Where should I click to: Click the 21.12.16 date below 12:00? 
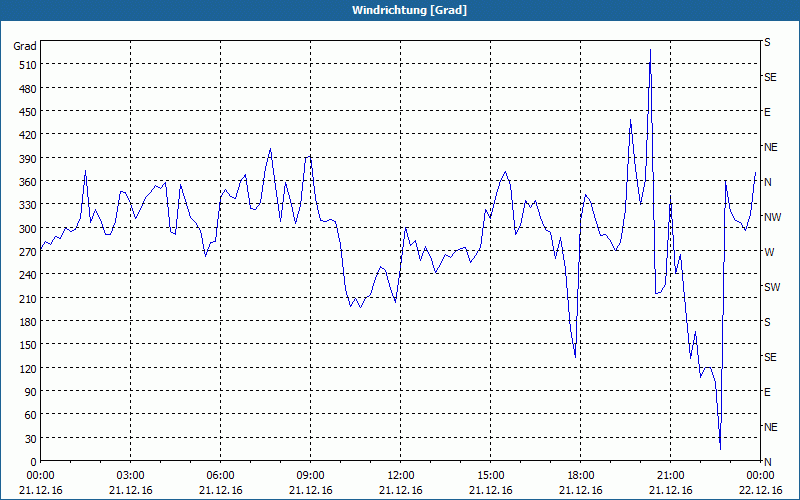coord(401,490)
